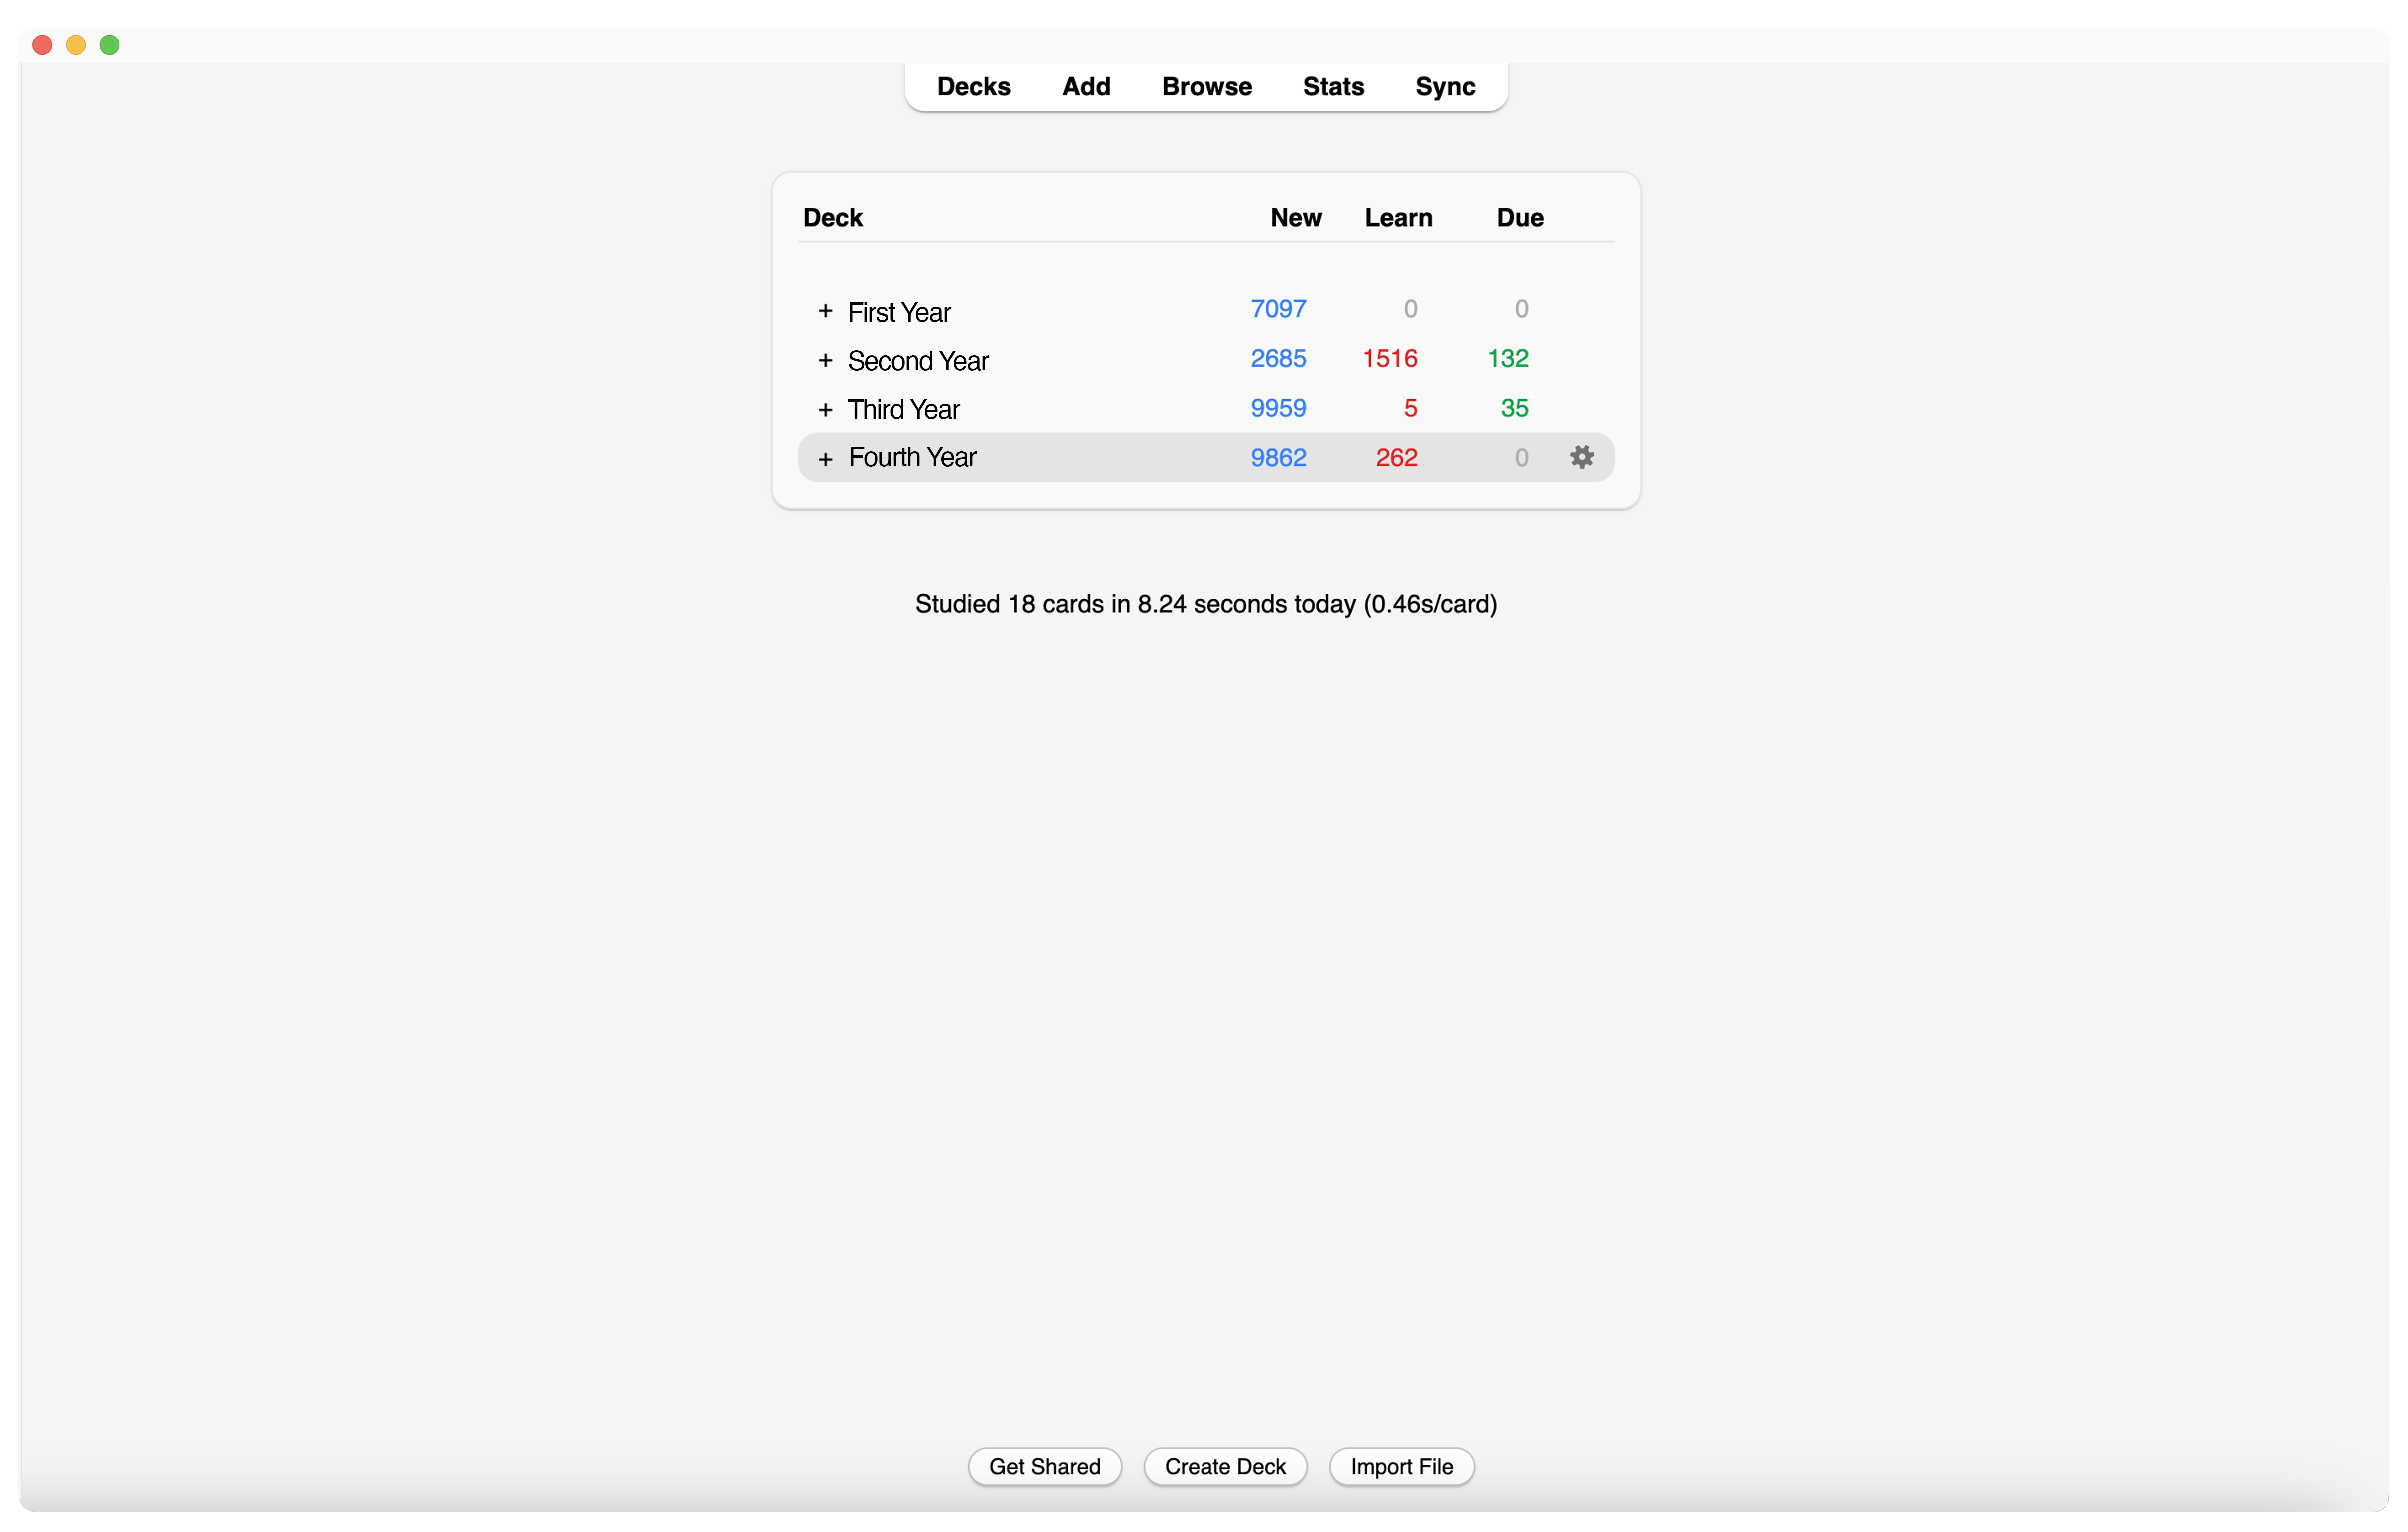Open the Get Shared decks page

tap(1044, 1466)
